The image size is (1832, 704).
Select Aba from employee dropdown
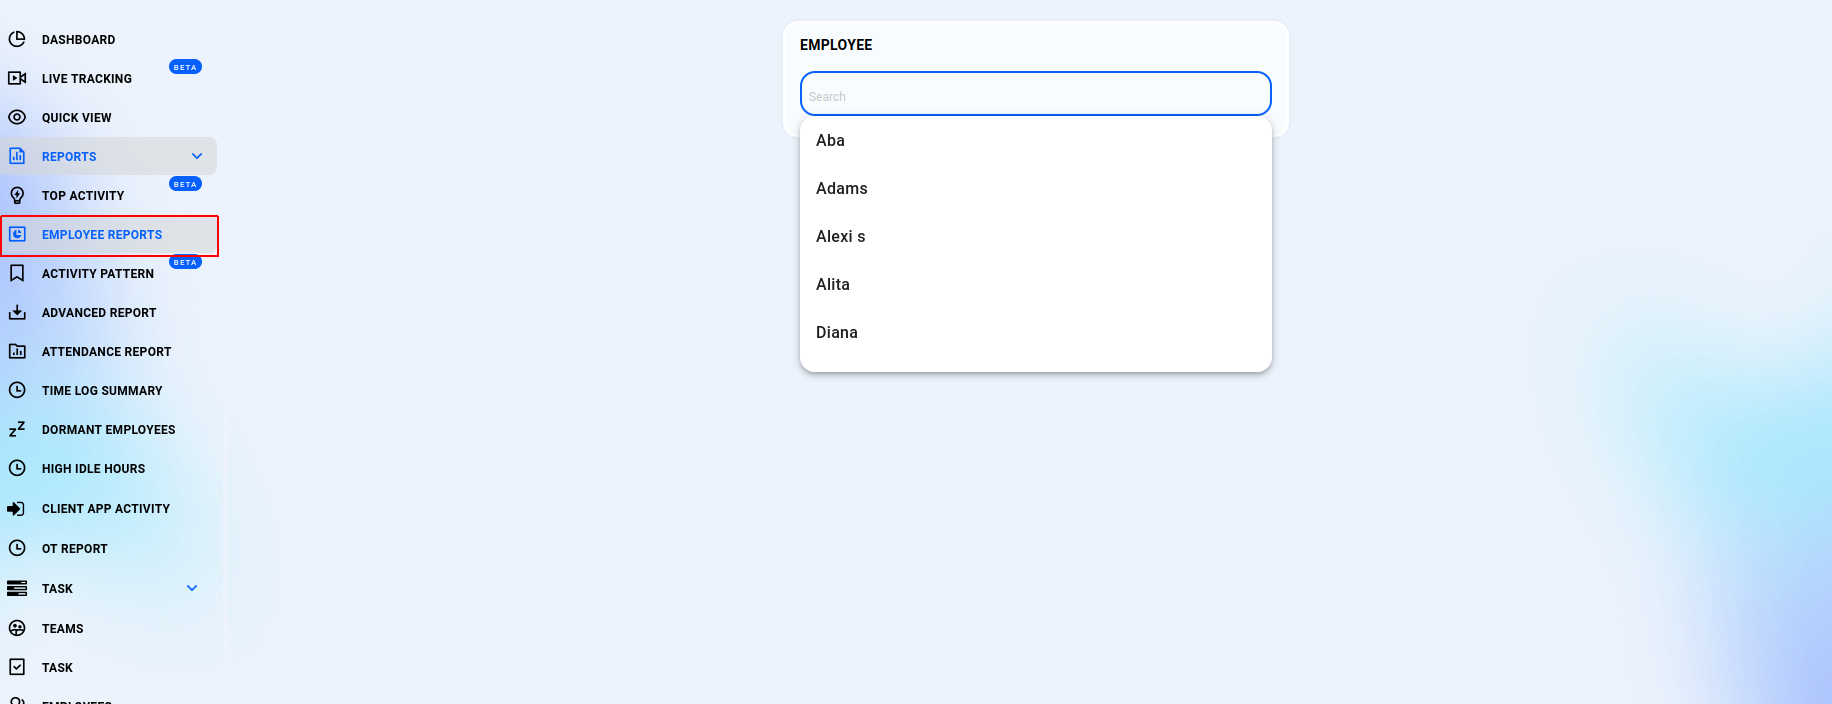830,141
